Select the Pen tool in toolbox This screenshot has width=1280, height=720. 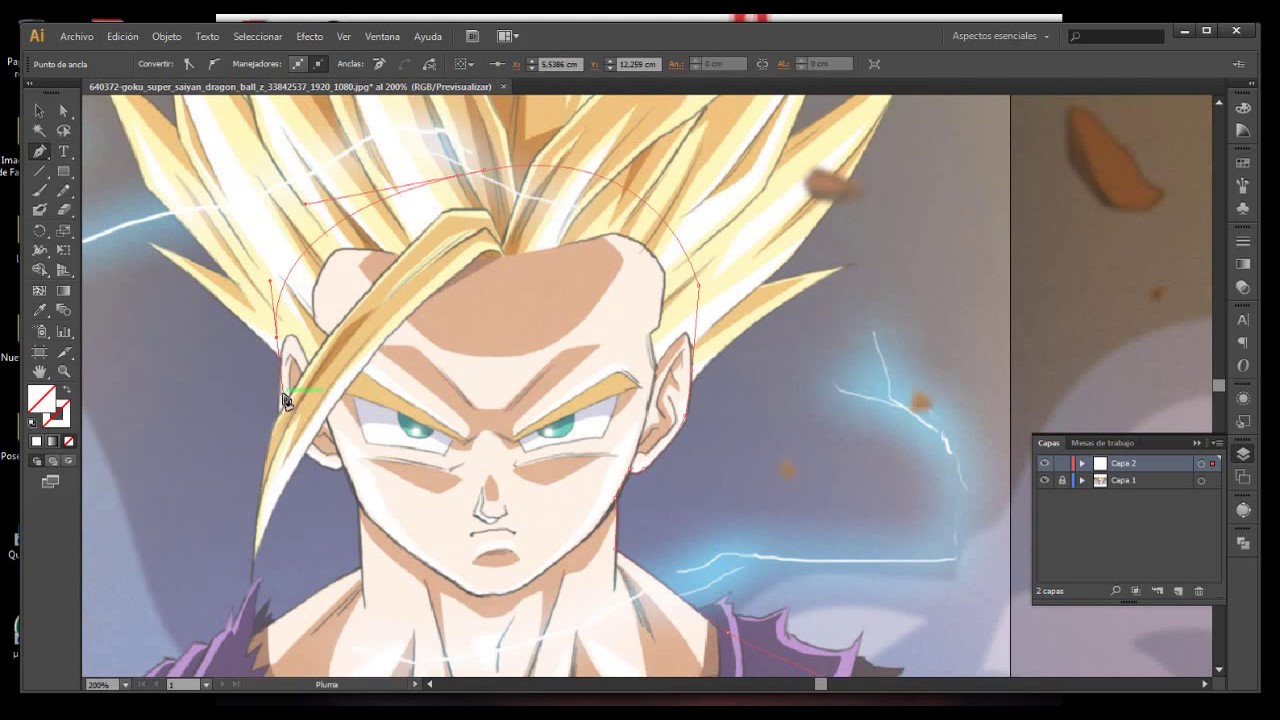(x=39, y=151)
